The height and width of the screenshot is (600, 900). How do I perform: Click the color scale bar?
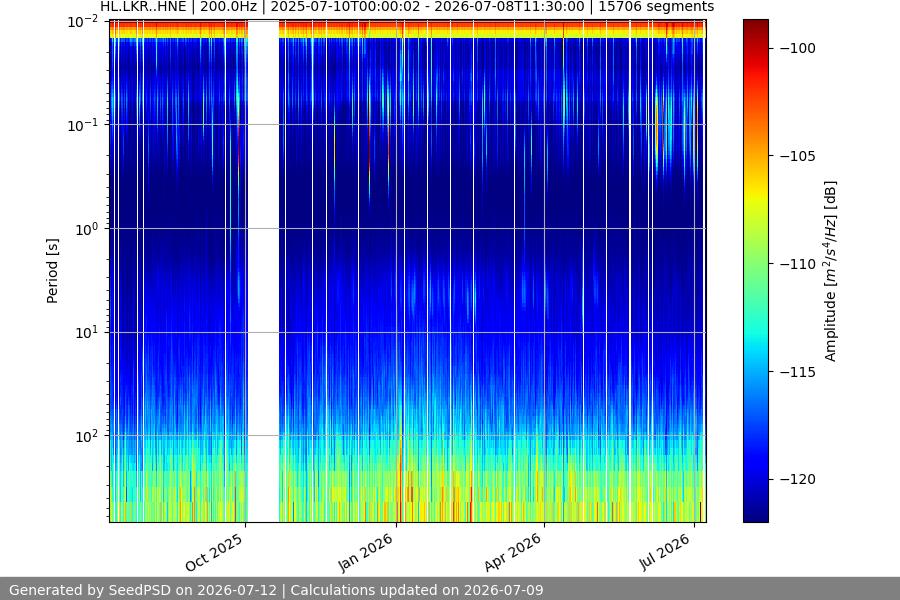pos(755,271)
